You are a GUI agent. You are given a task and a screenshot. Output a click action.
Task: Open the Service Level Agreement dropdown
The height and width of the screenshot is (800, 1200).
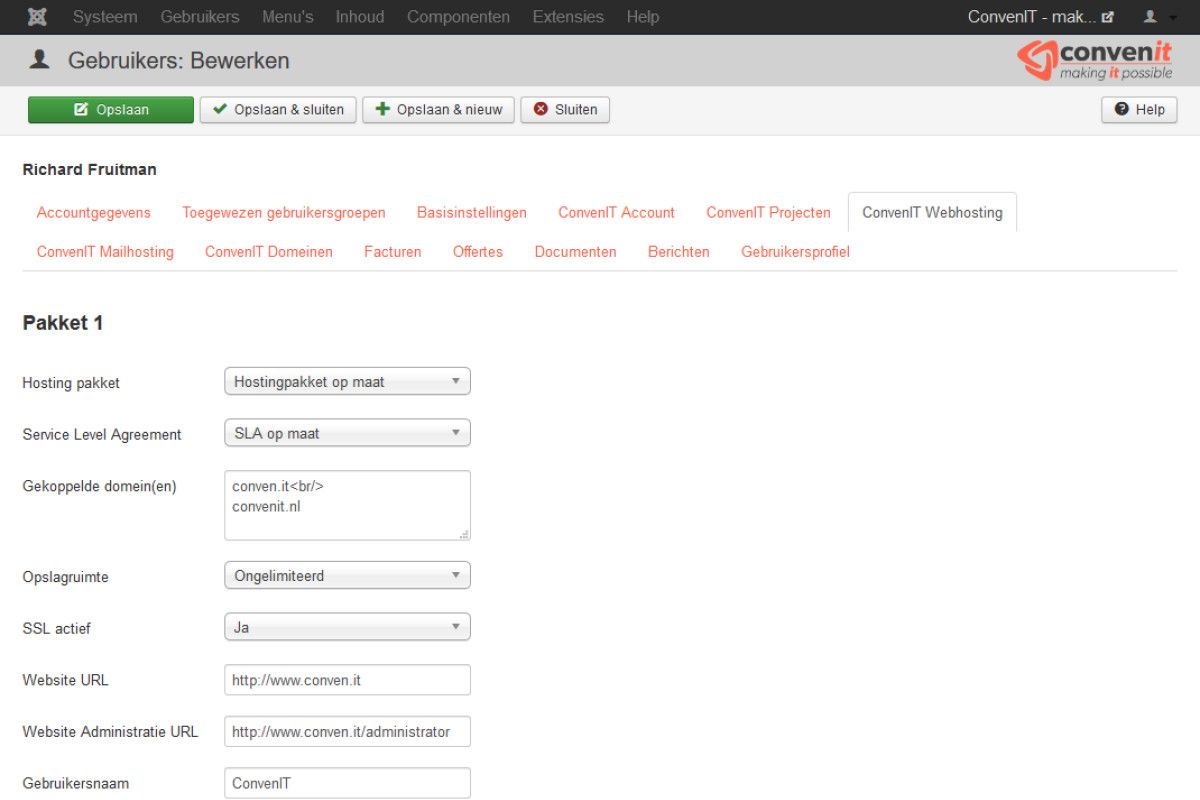[x=347, y=433]
